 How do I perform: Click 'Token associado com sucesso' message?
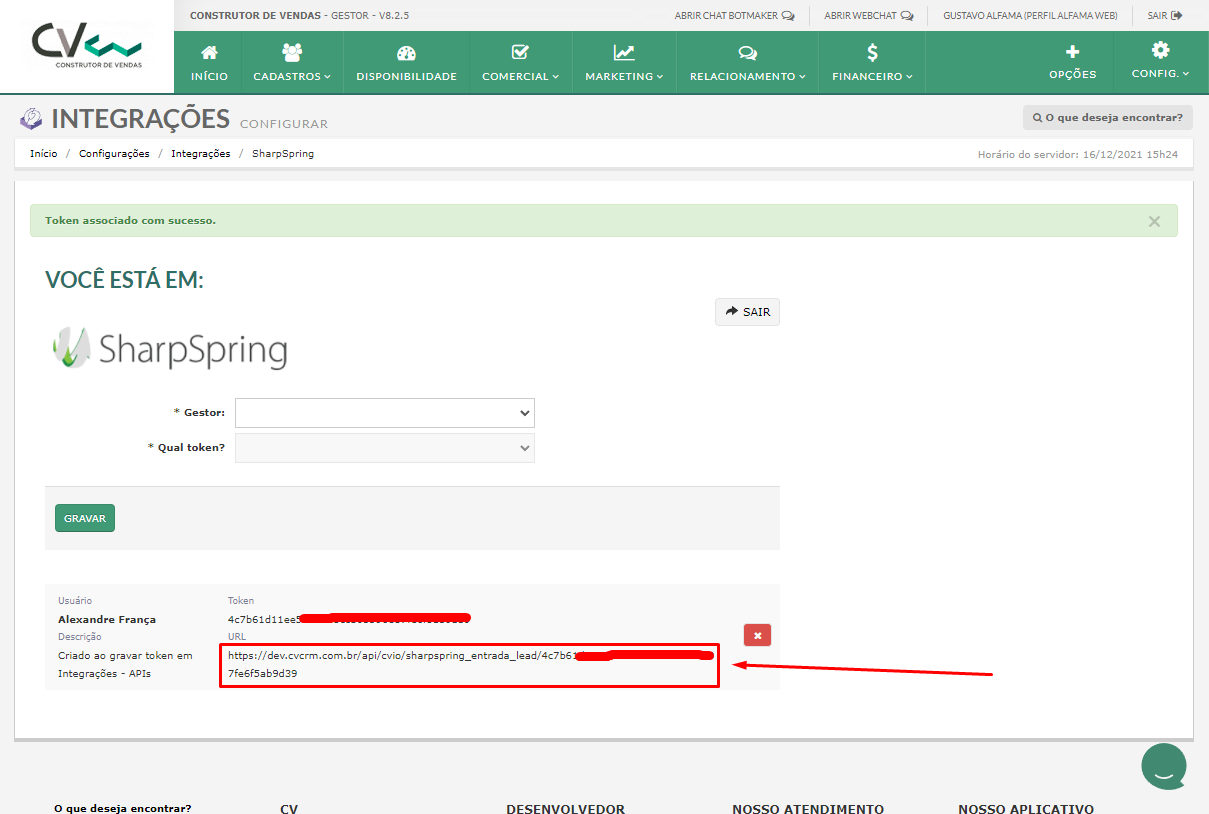pos(130,220)
